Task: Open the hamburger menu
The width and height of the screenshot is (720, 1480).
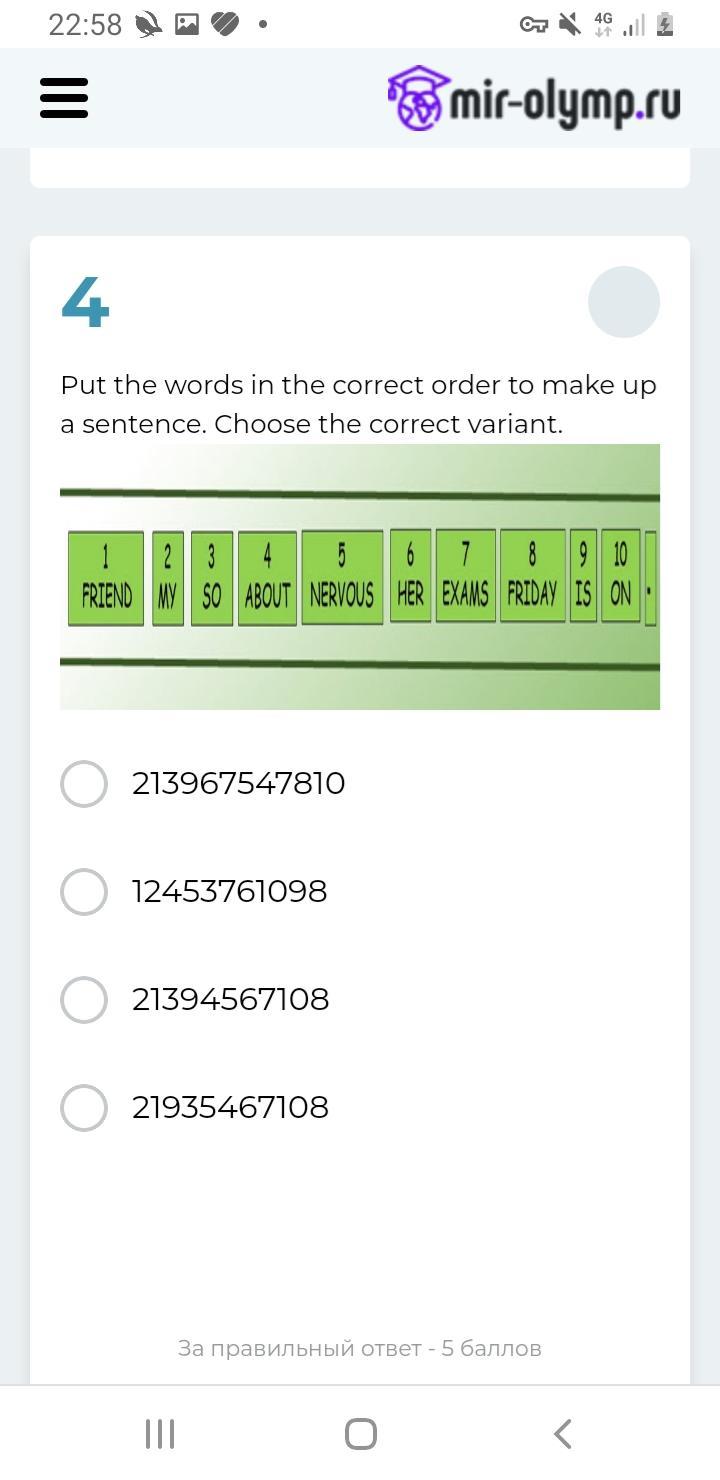Action: click(x=64, y=98)
